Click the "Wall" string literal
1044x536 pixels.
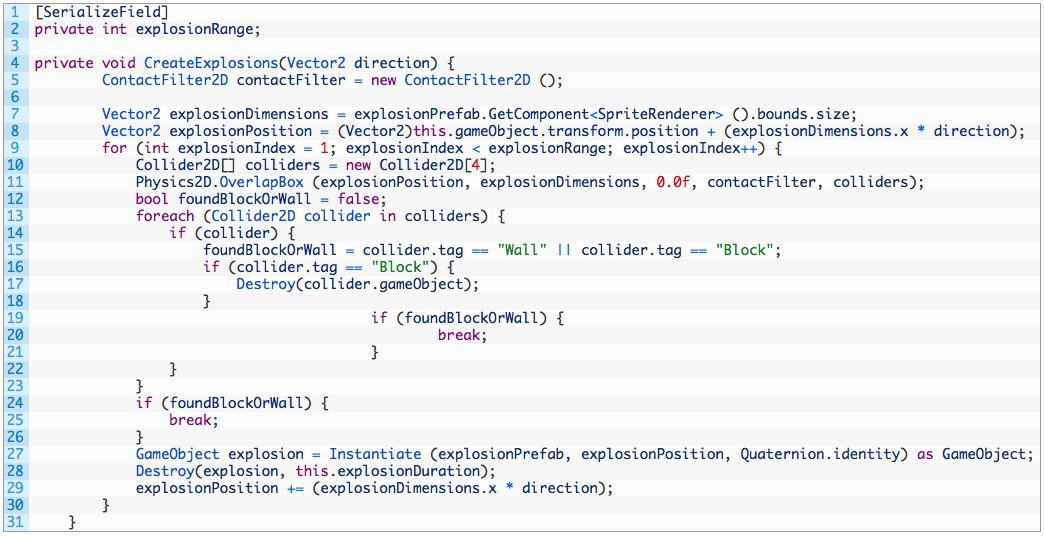coord(522,250)
